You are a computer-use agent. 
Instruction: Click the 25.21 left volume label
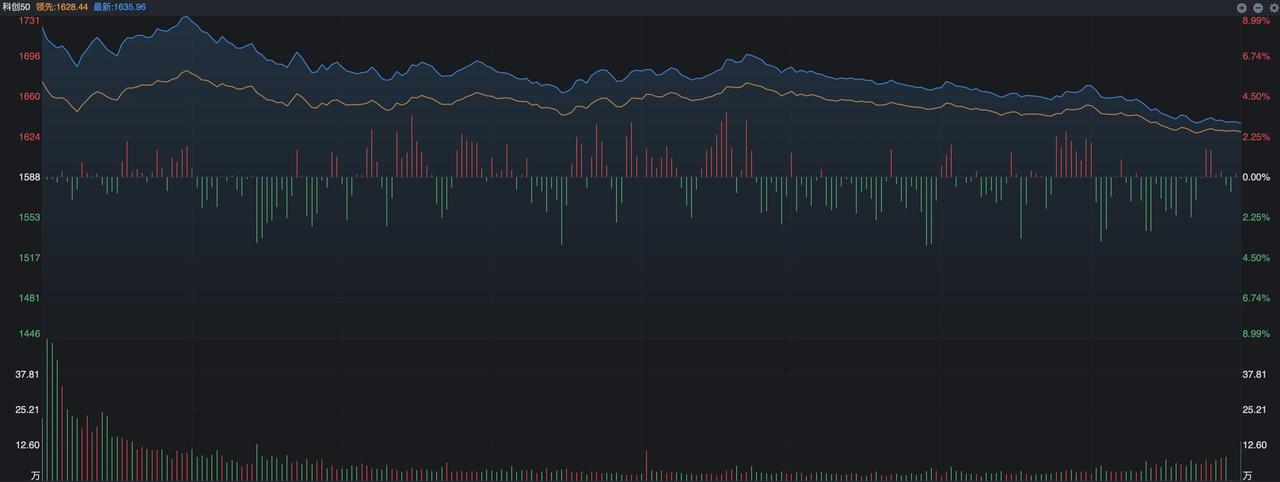26,410
